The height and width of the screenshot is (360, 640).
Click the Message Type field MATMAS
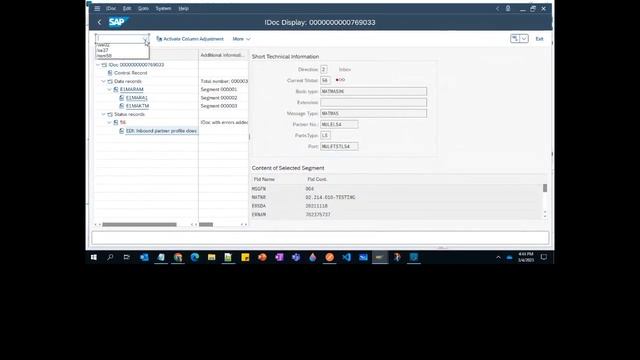tap(373, 113)
